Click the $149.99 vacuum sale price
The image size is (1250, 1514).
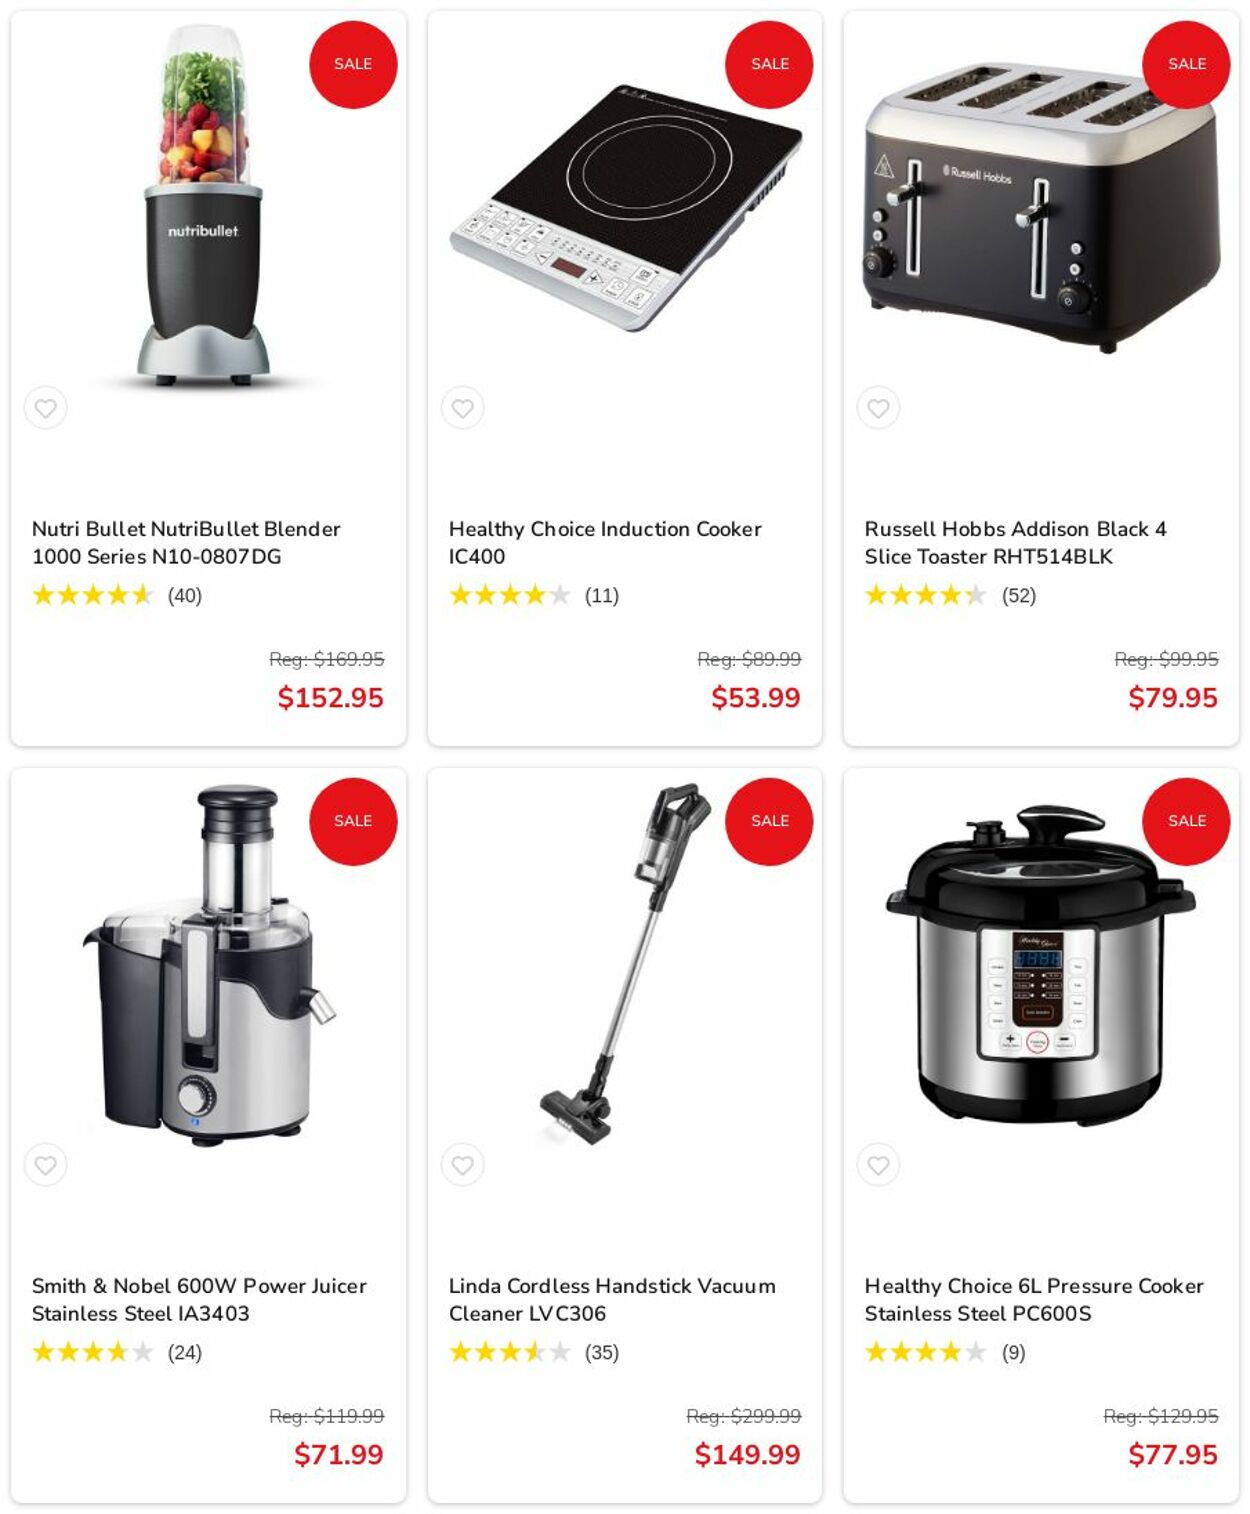coord(747,1454)
